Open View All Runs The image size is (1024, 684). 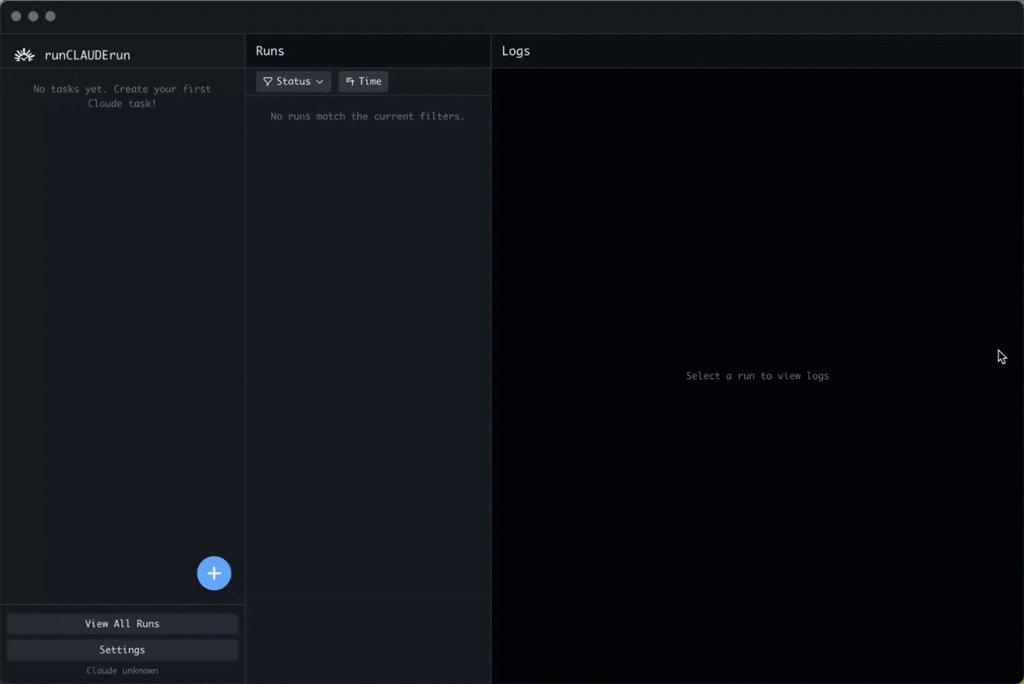point(122,624)
